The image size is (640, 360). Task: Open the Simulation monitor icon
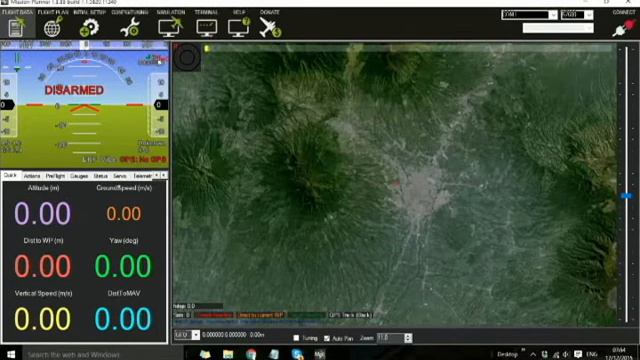tap(170, 28)
